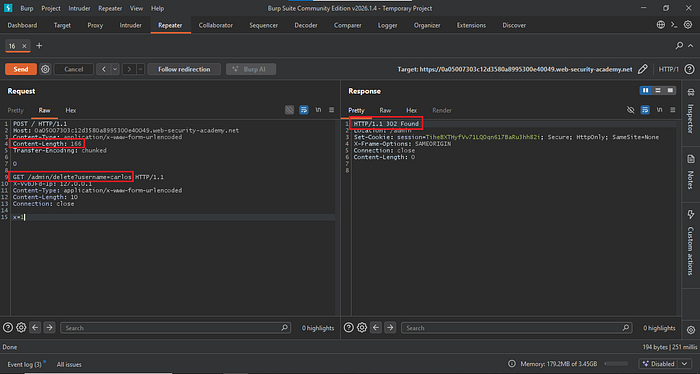The height and width of the screenshot is (374, 700).
Task: Select top-bottom layout view
Action: tap(658, 91)
